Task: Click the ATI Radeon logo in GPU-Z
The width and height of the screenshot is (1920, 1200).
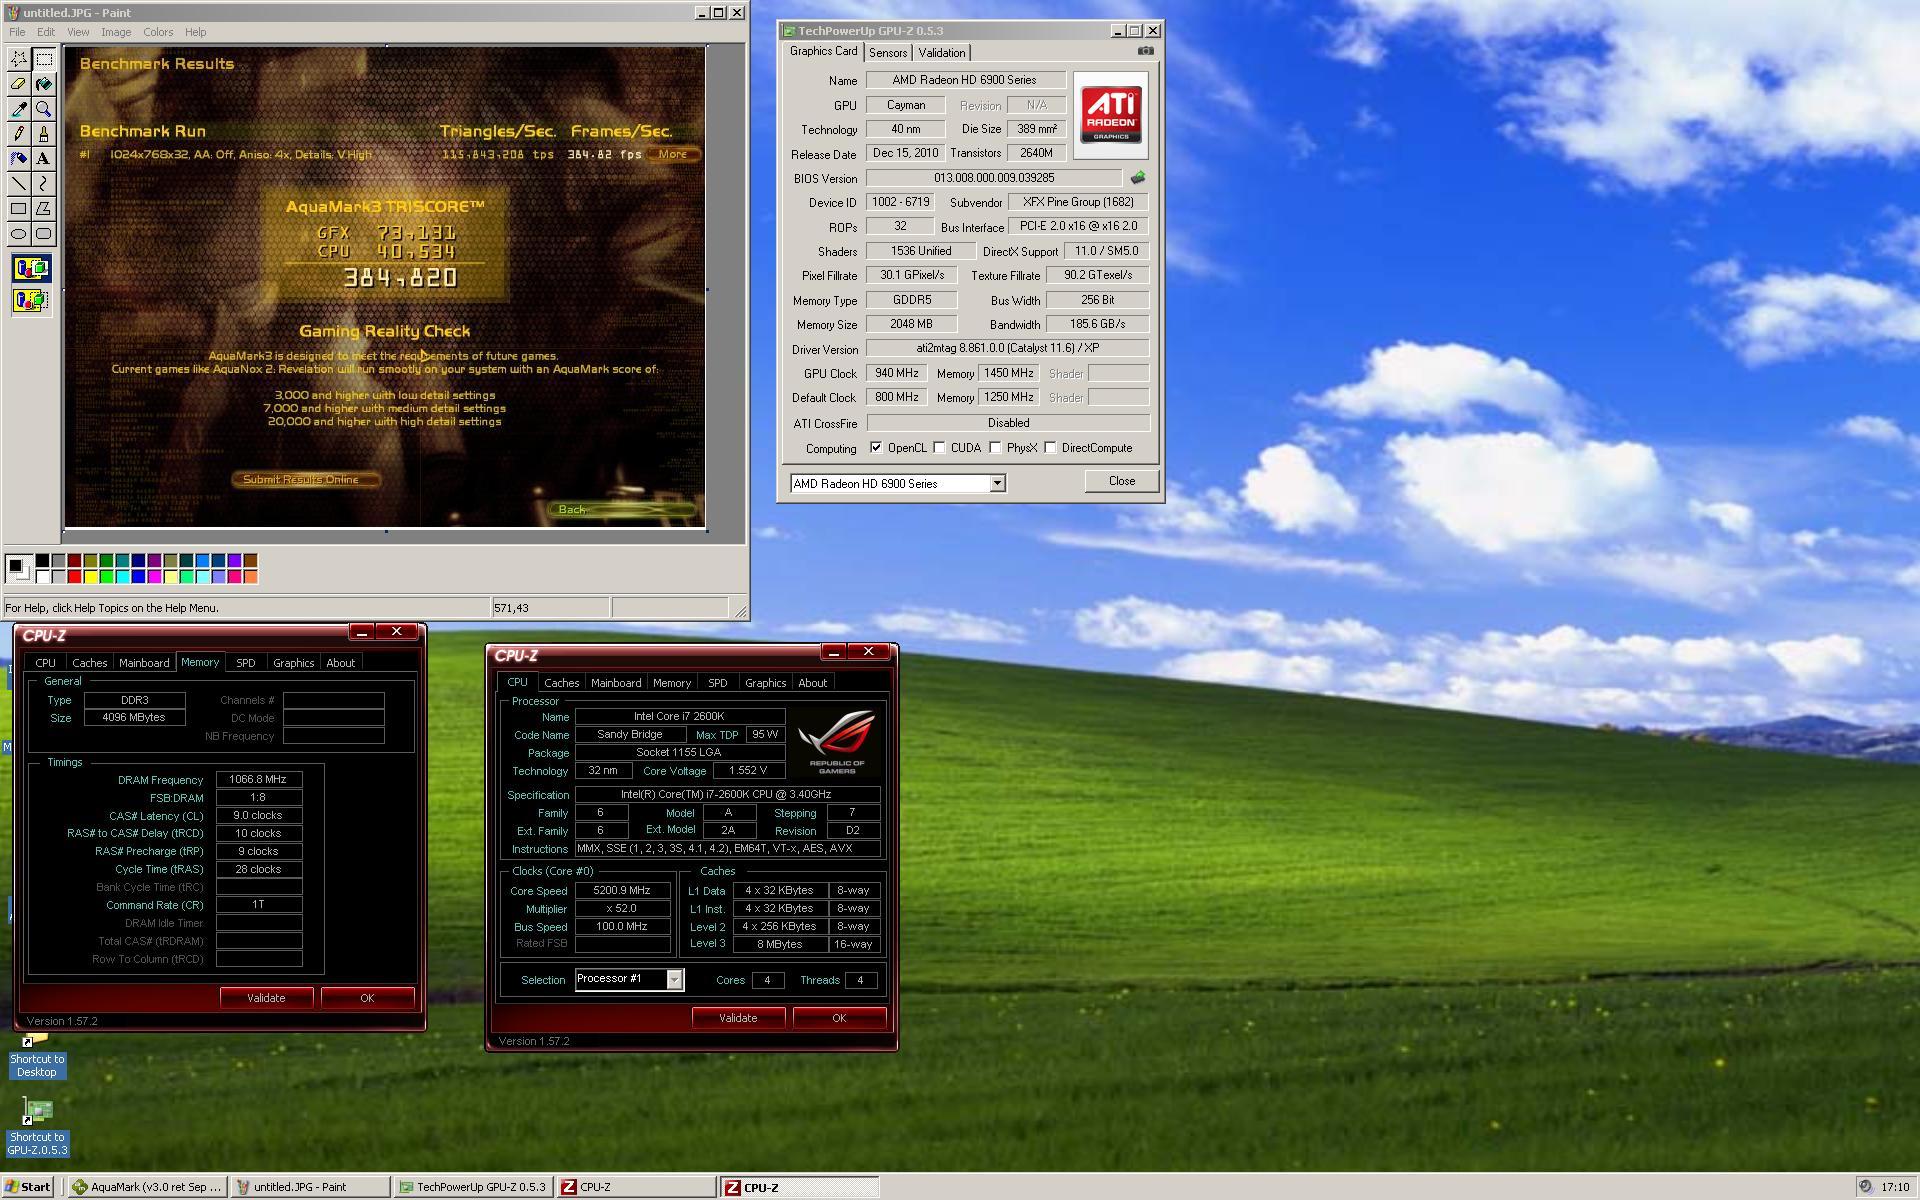Action: pyautogui.click(x=1111, y=115)
